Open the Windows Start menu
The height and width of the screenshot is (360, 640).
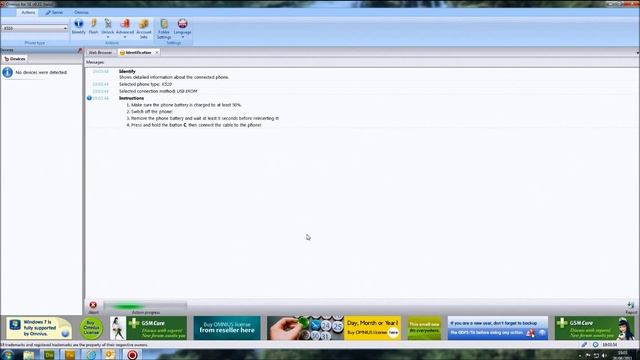[7, 355]
